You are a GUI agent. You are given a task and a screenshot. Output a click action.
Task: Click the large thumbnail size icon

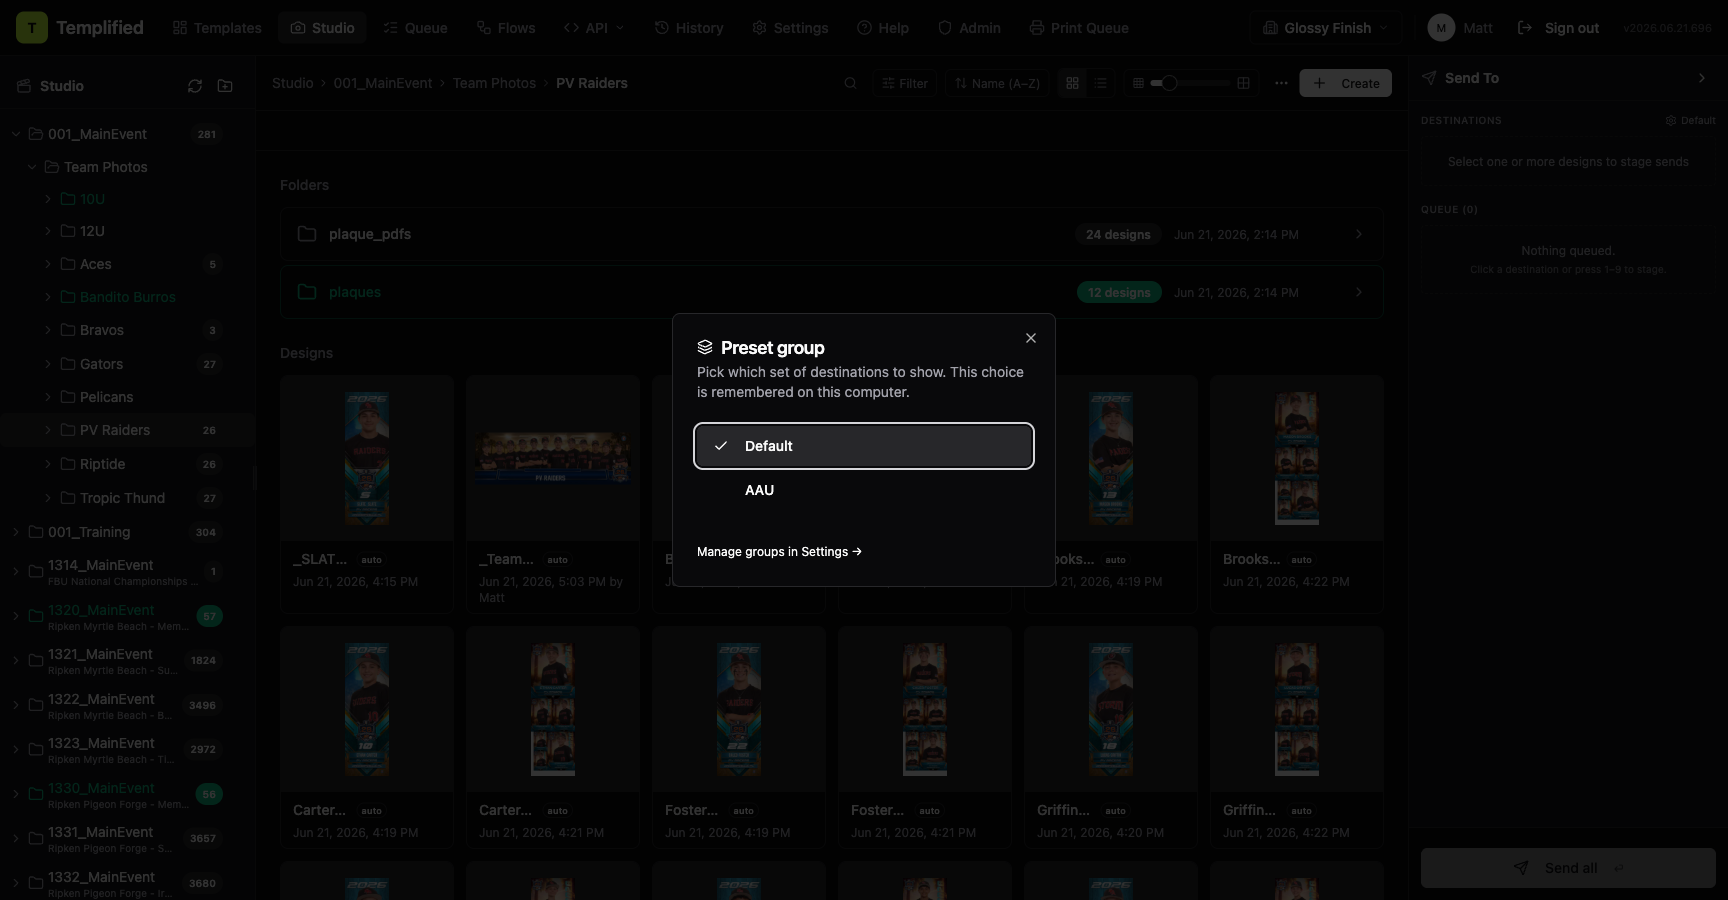1243,83
